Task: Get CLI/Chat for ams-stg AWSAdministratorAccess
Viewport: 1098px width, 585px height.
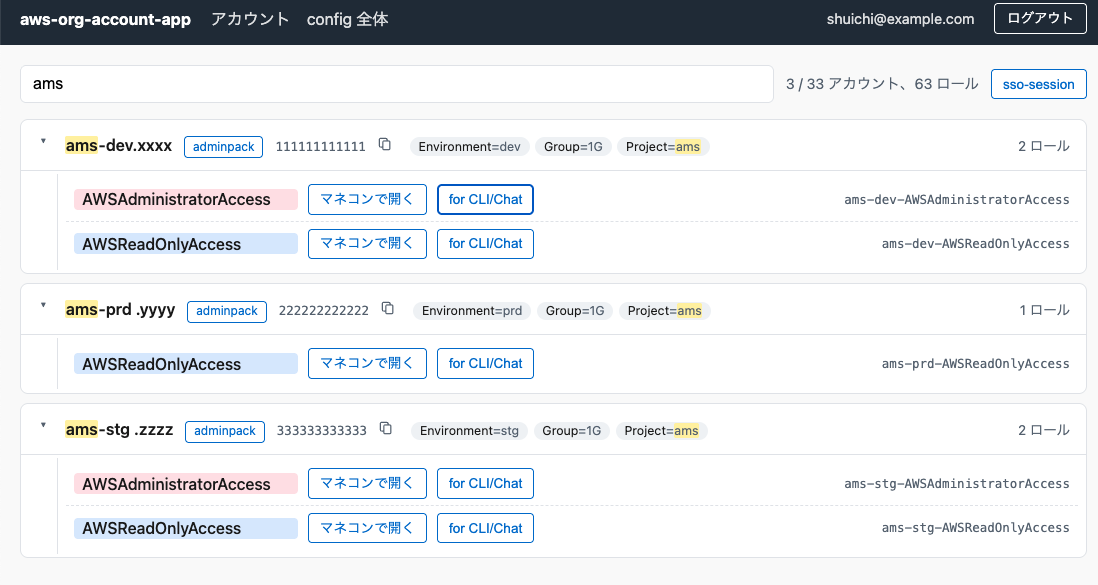Action: pyautogui.click(x=485, y=483)
